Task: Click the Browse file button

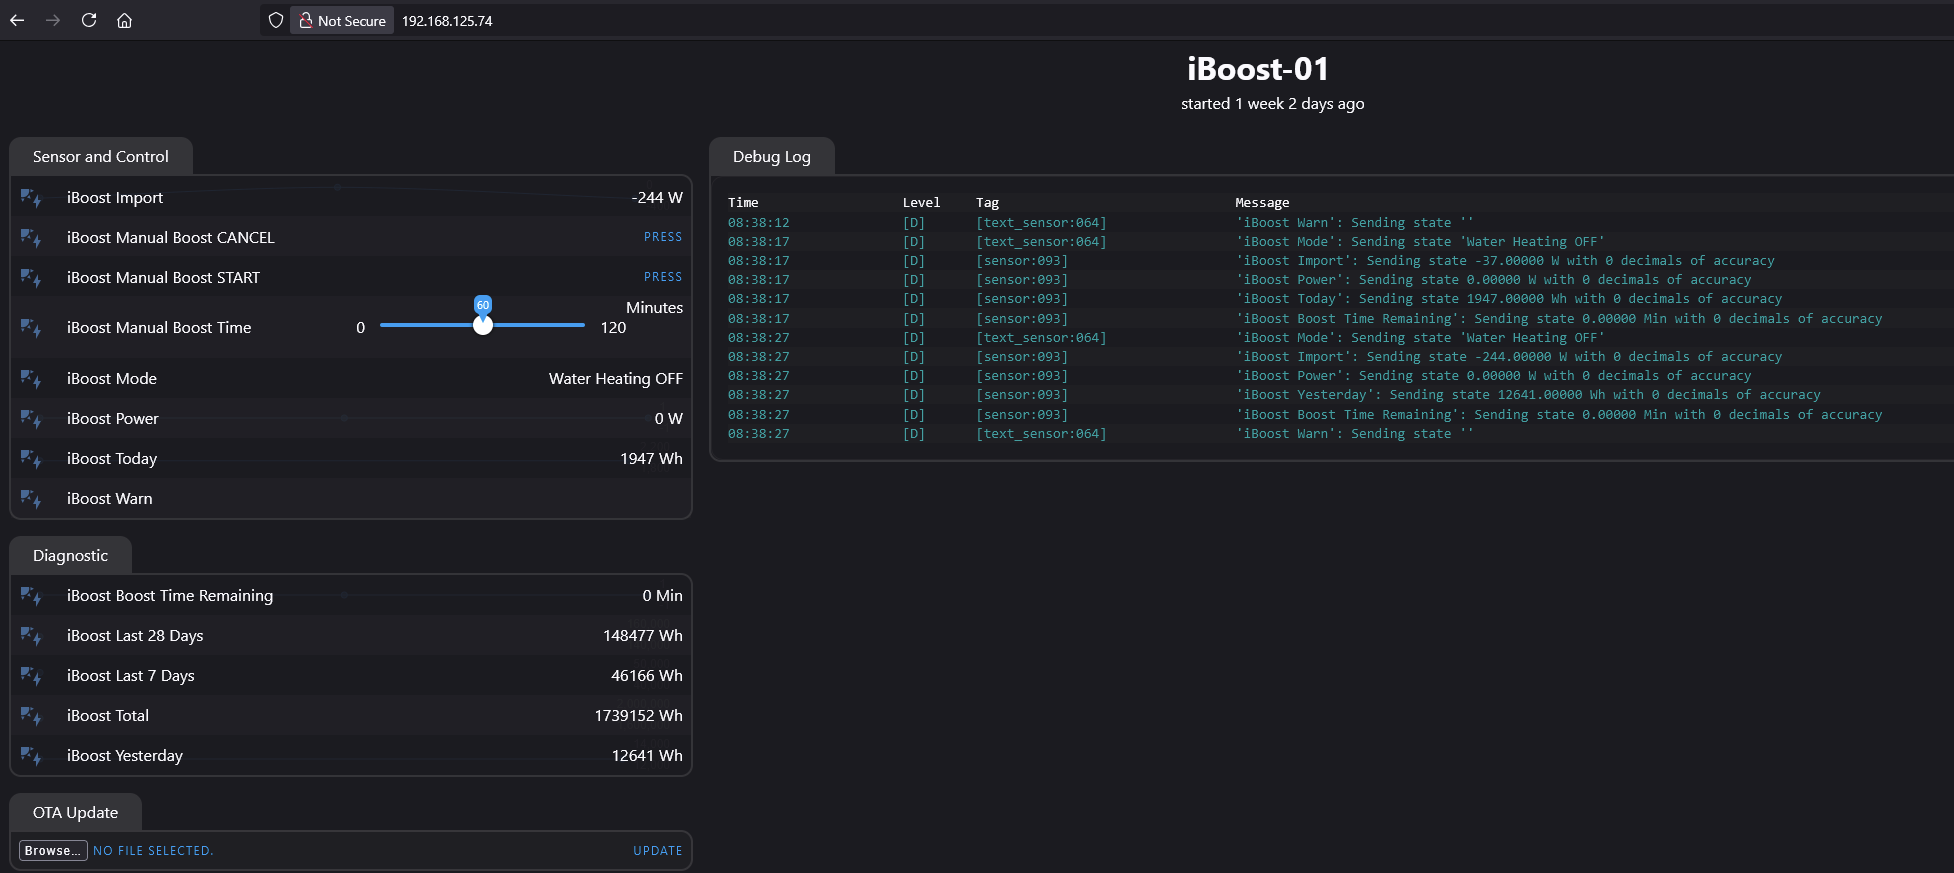Action: tap(53, 851)
